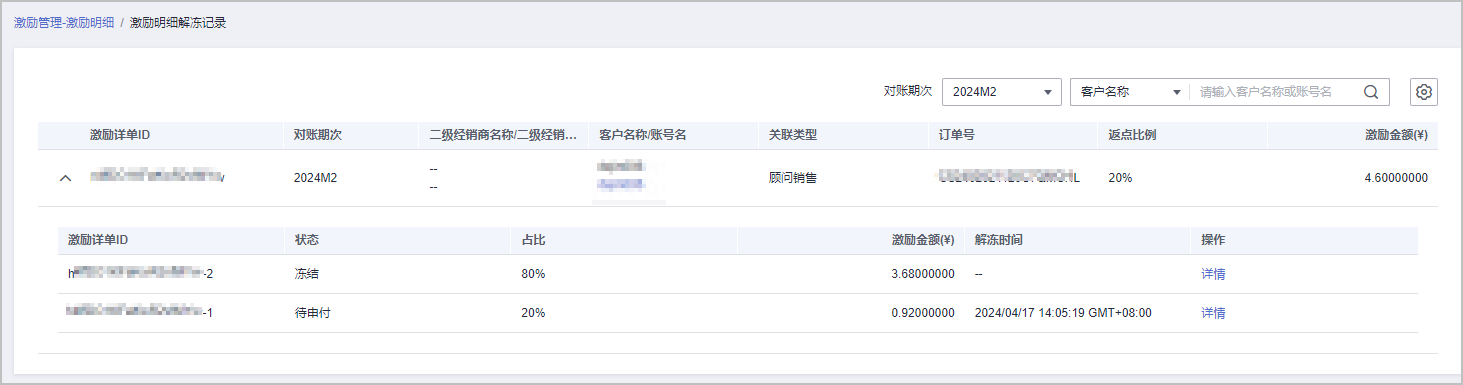1463x385 pixels.
Task: Click customer name search input field
Action: point(1275,91)
